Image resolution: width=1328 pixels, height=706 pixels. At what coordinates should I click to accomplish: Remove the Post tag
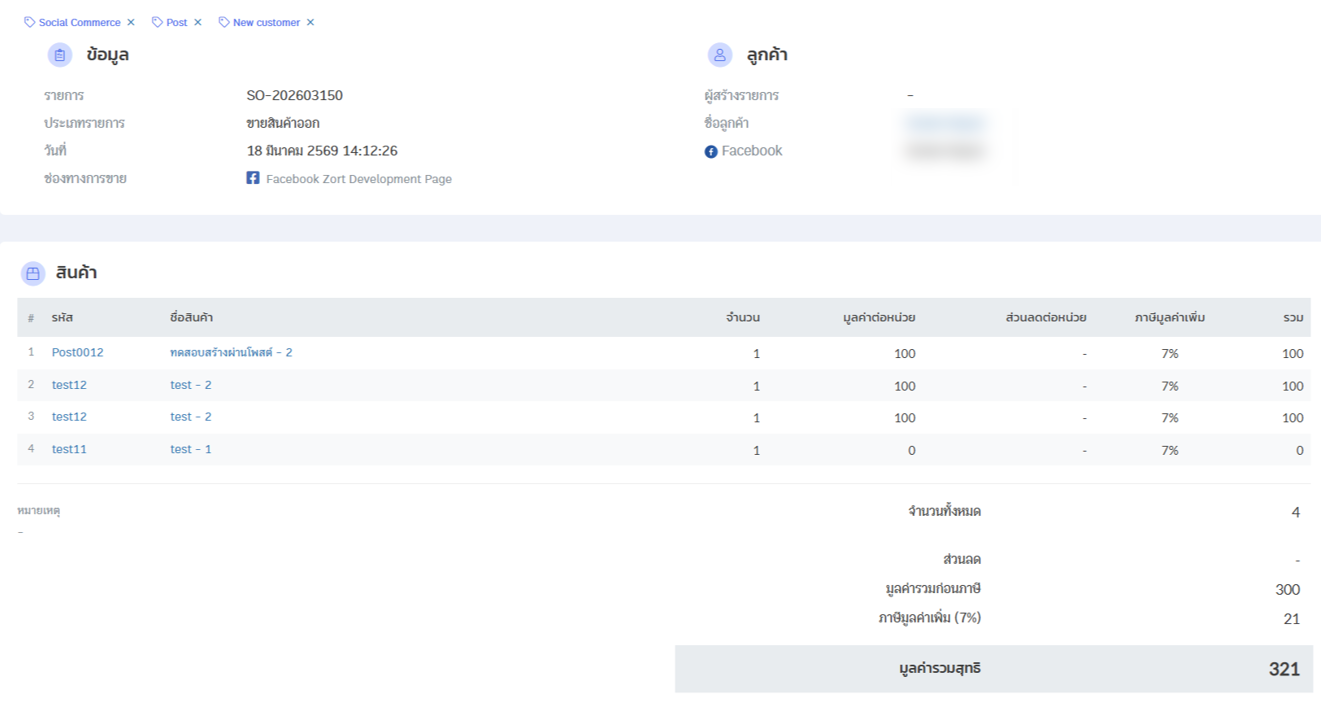[x=198, y=22]
